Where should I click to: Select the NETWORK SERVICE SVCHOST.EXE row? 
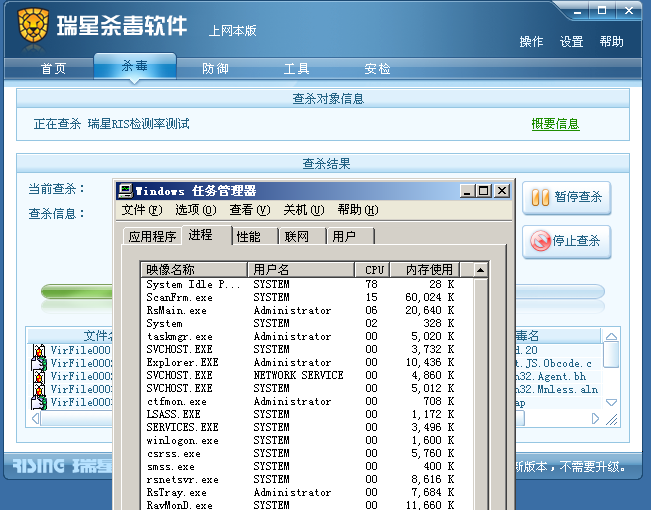[307, 375]
